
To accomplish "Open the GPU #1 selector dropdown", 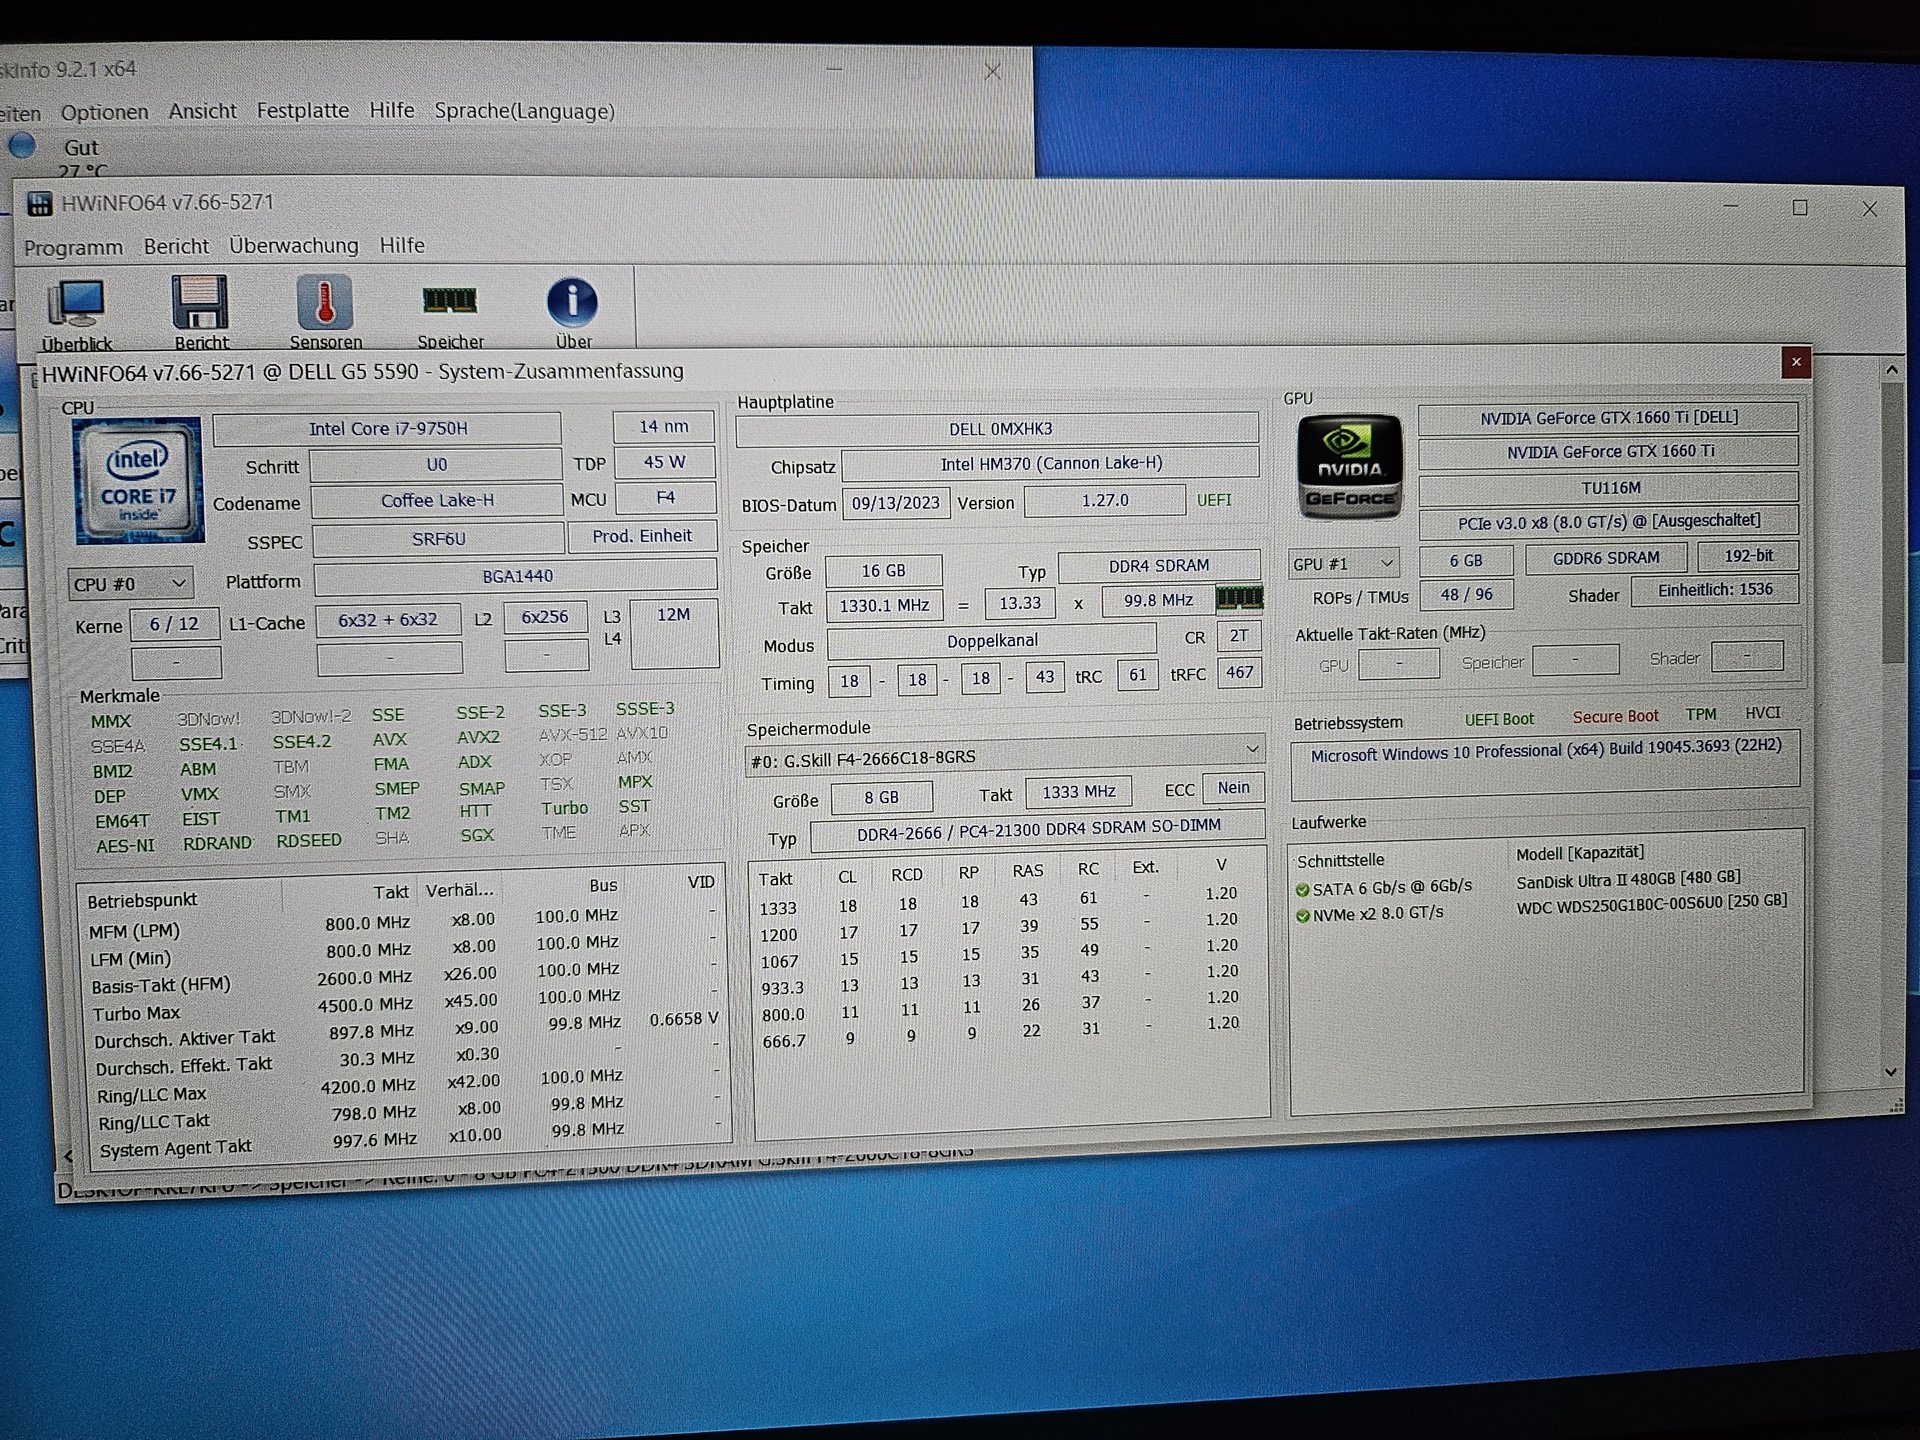I will pyautogui.click(x=1343, y=563).
